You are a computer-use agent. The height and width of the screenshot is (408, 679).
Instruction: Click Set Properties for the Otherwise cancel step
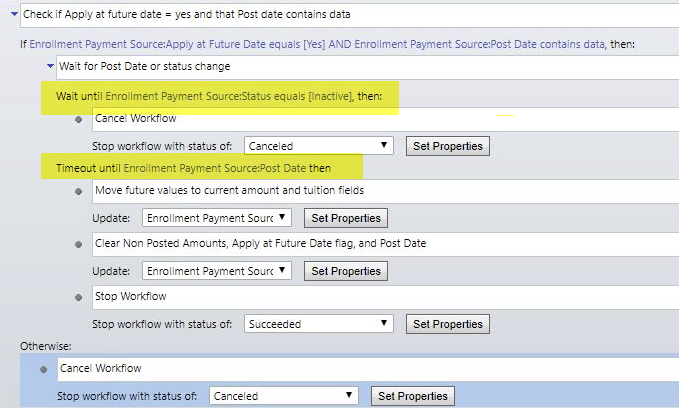(413, 396)
